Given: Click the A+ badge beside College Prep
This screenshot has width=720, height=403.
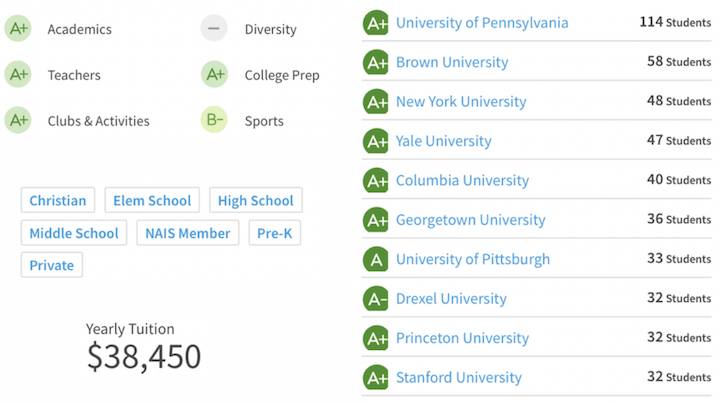Looking at the screenshot, I should (x=214, y=74).
